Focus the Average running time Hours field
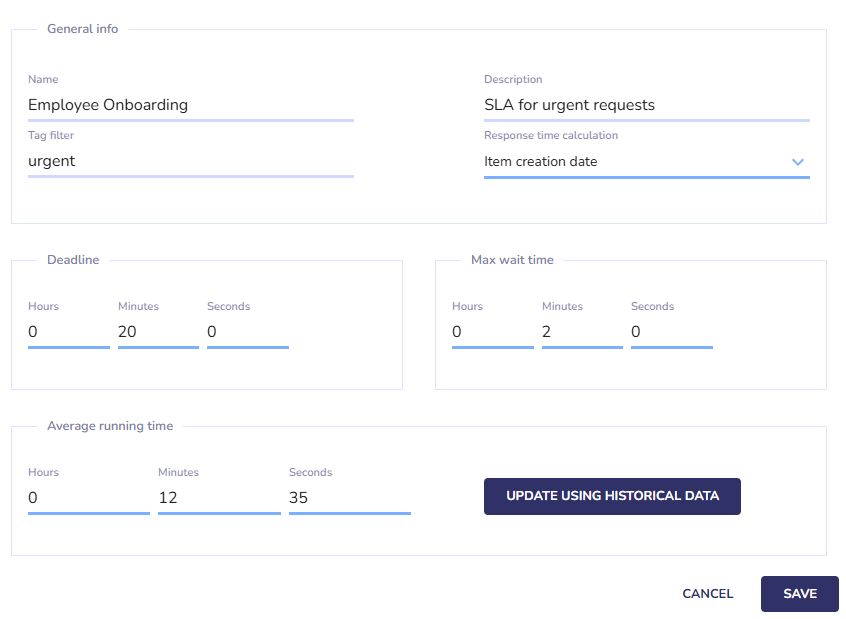Screen dimensions: 846x619 [x=88, y=498]
